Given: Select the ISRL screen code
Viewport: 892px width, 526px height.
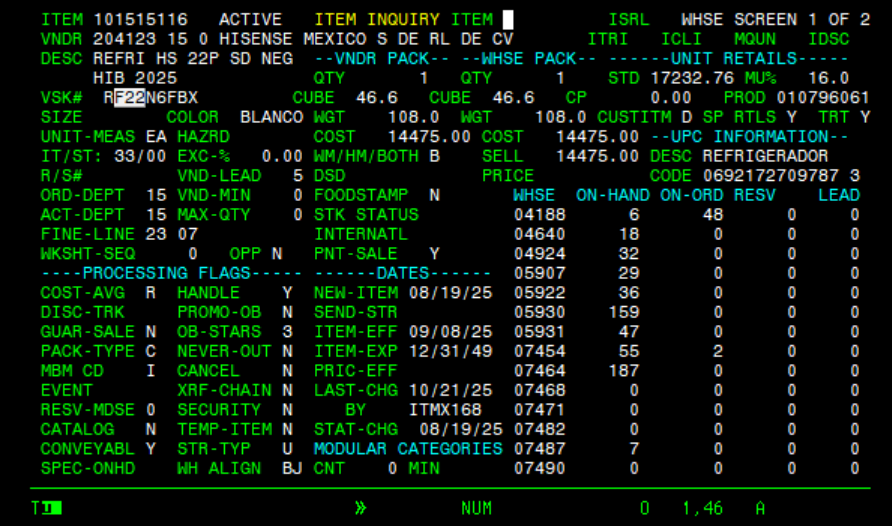Looking at the screenshot, I should pyautogui.click(x=629, y=19).
